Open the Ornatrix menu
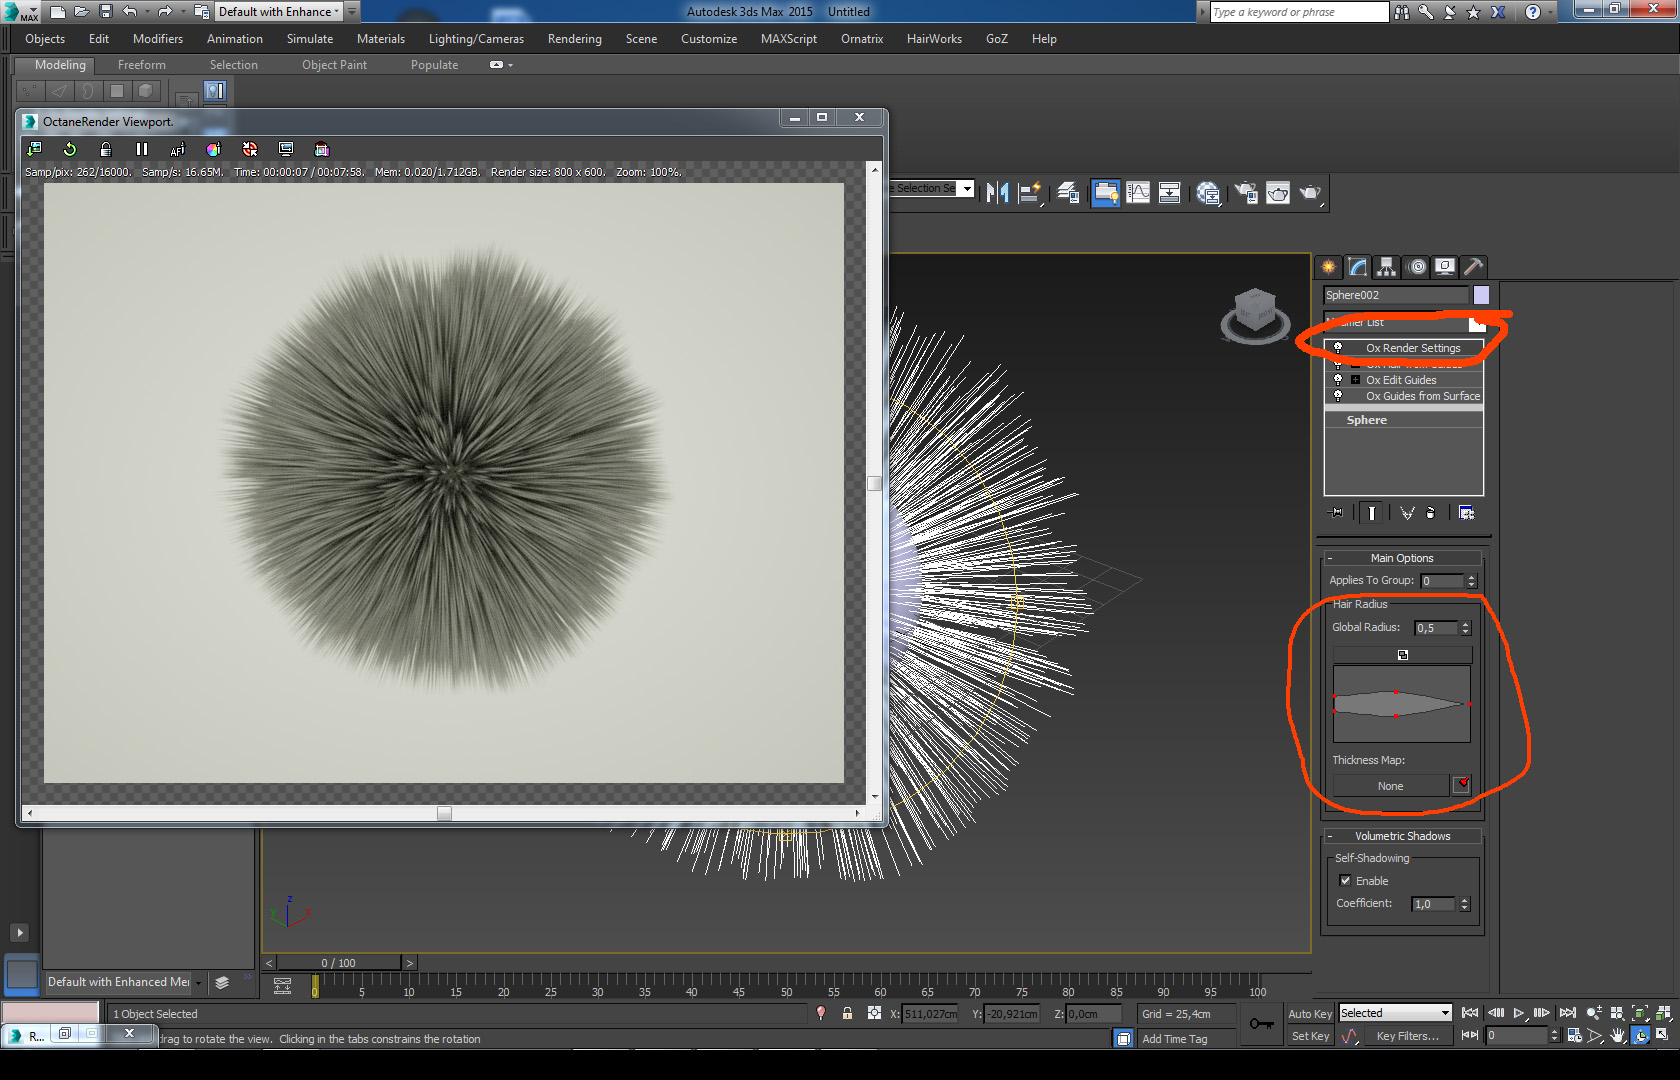Image resolution: width=1680 pixels, height=1080 pixels. coord(861,39)
